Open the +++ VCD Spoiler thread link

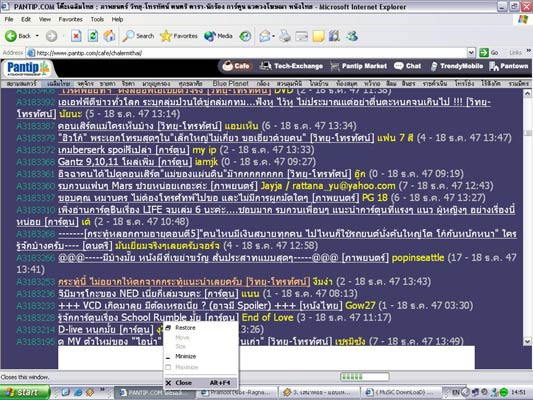tap(200, 306)
